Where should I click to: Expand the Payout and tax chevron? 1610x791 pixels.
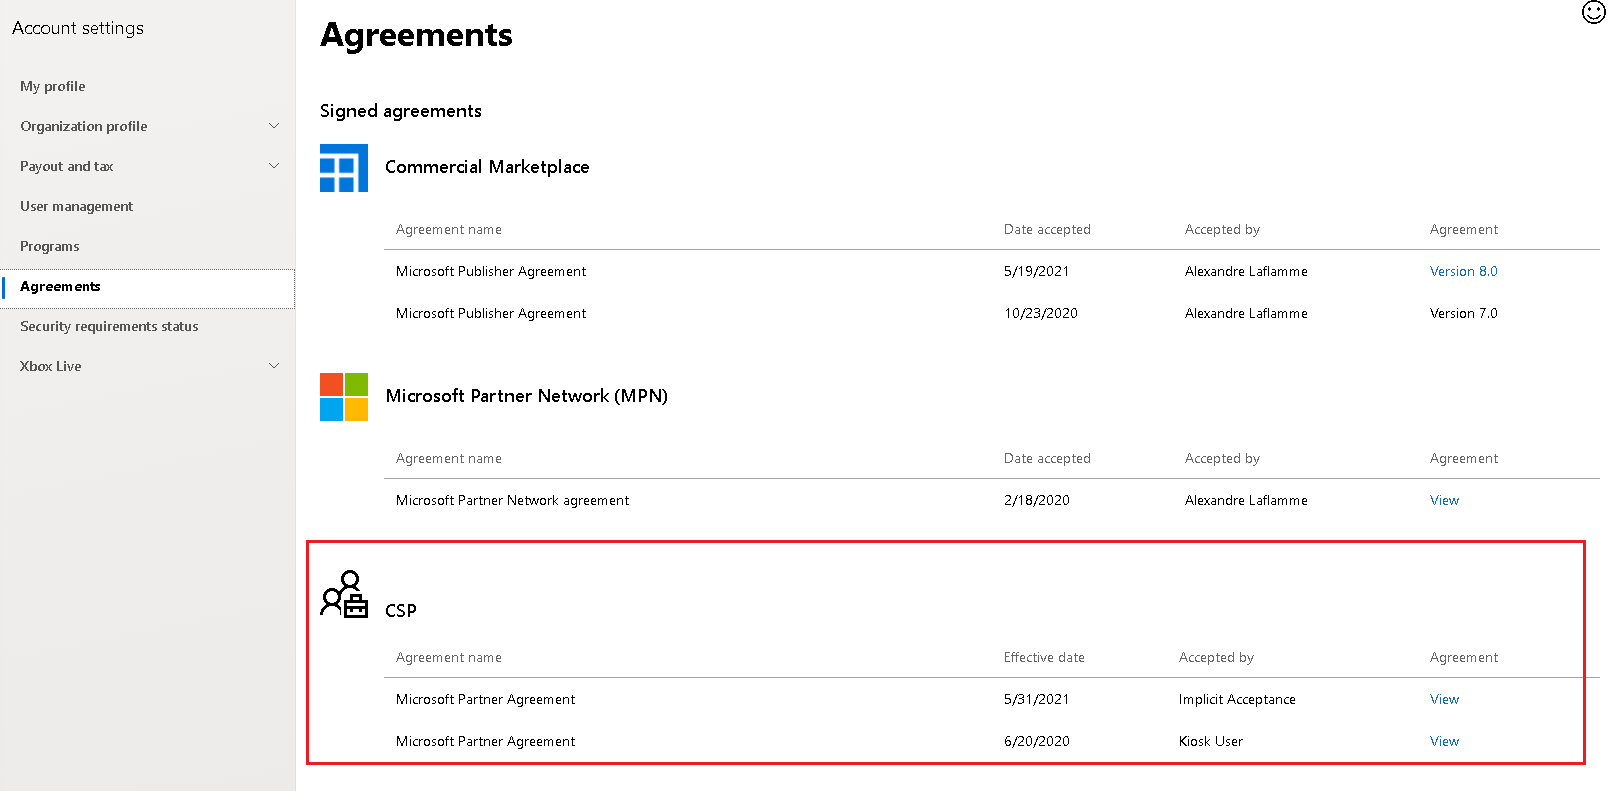(x=274, y=166)
